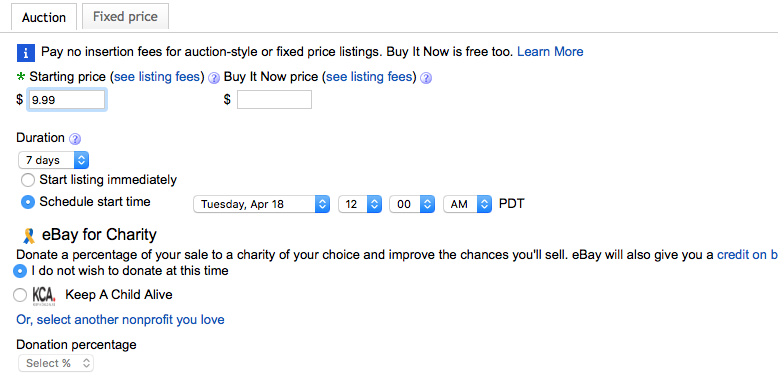This screenshot has width=778, height=388.
Task: Choose I do not wish to donate option
Action: pos(20,271)
